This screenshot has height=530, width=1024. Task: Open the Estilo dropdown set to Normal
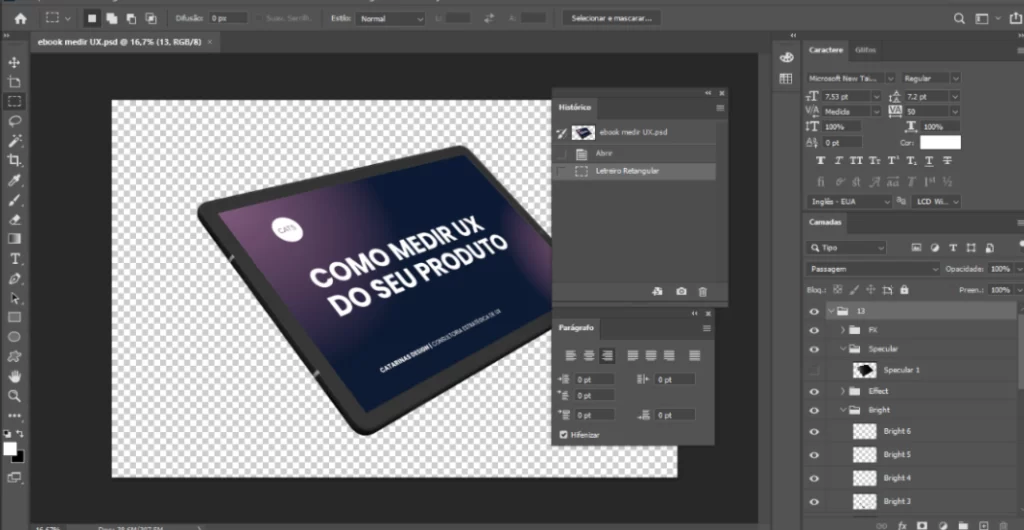[x=391, y=18]
